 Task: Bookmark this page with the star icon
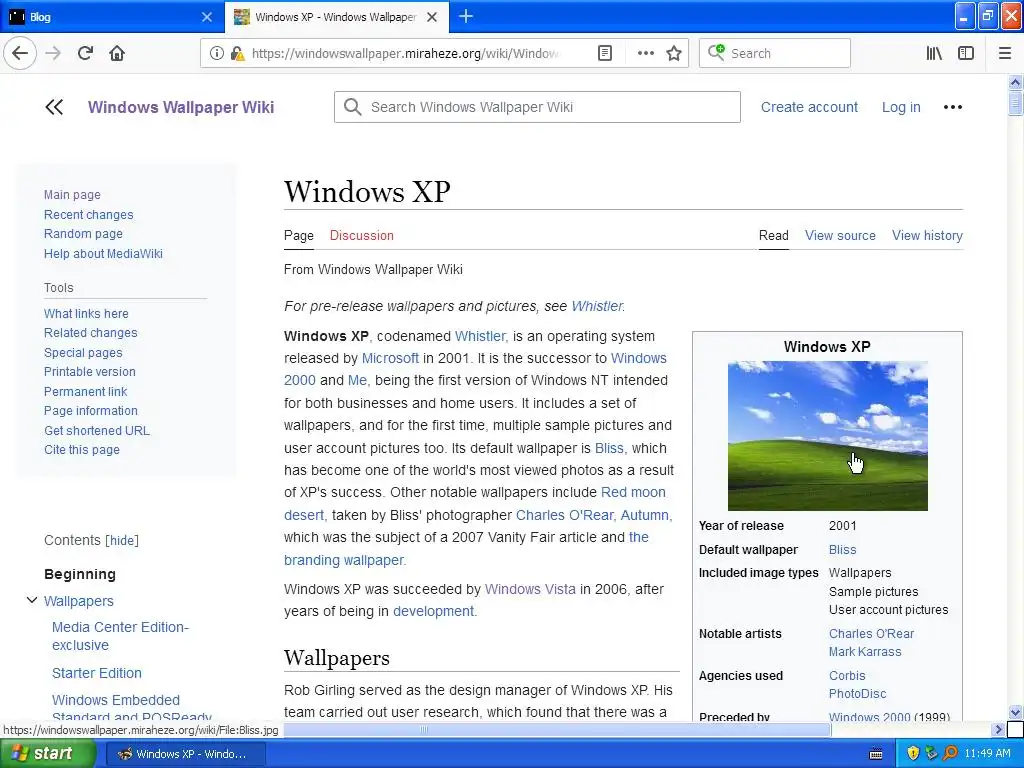[x=674, y=53]
